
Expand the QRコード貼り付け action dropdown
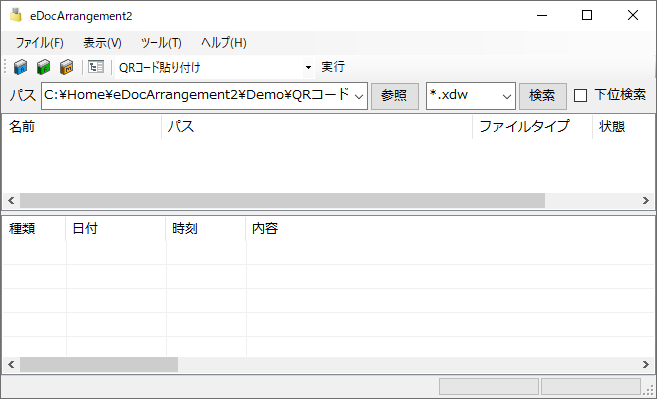tap(308, 67)
